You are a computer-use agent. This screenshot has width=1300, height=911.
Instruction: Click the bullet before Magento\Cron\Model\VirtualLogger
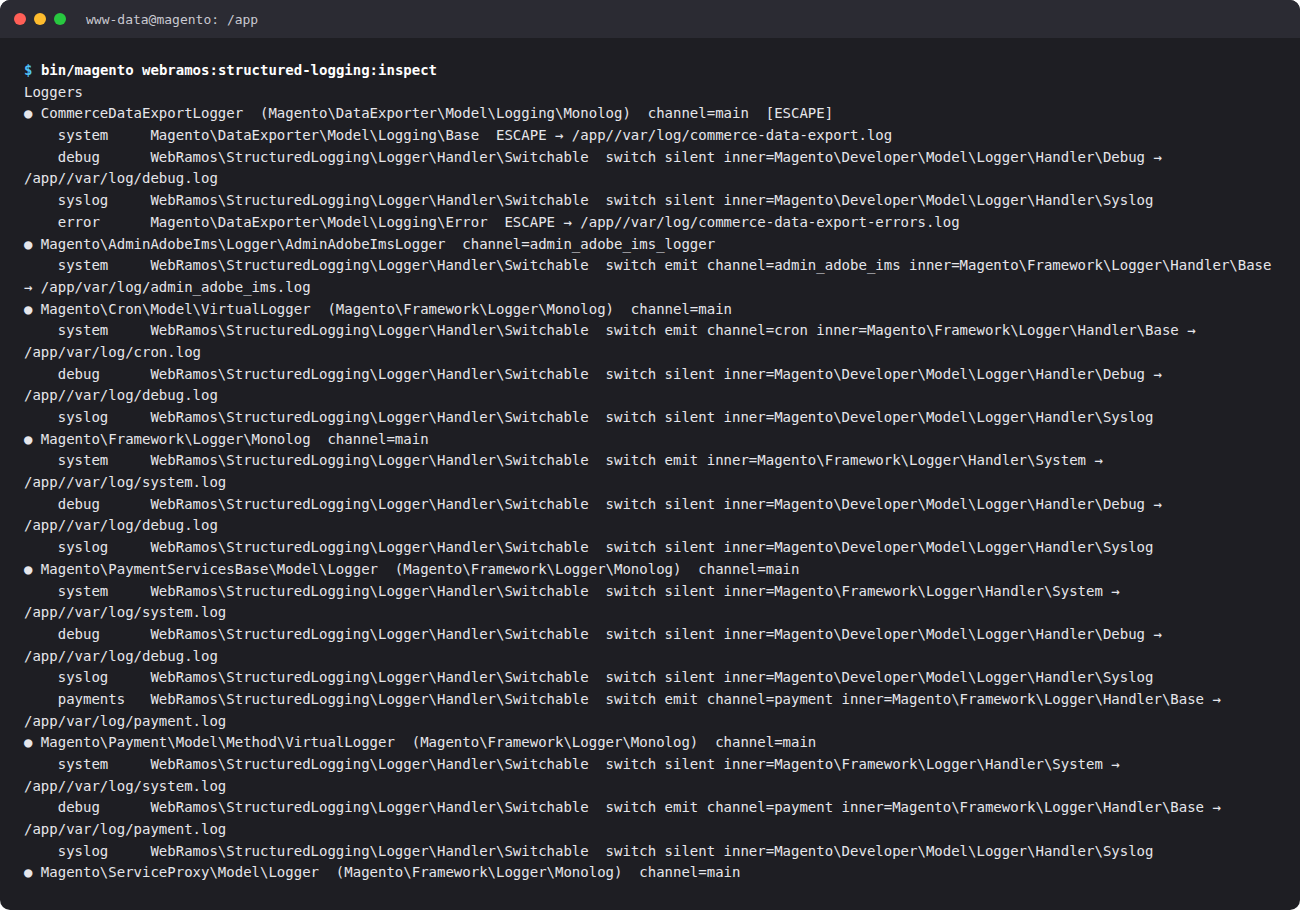point(28,310)
